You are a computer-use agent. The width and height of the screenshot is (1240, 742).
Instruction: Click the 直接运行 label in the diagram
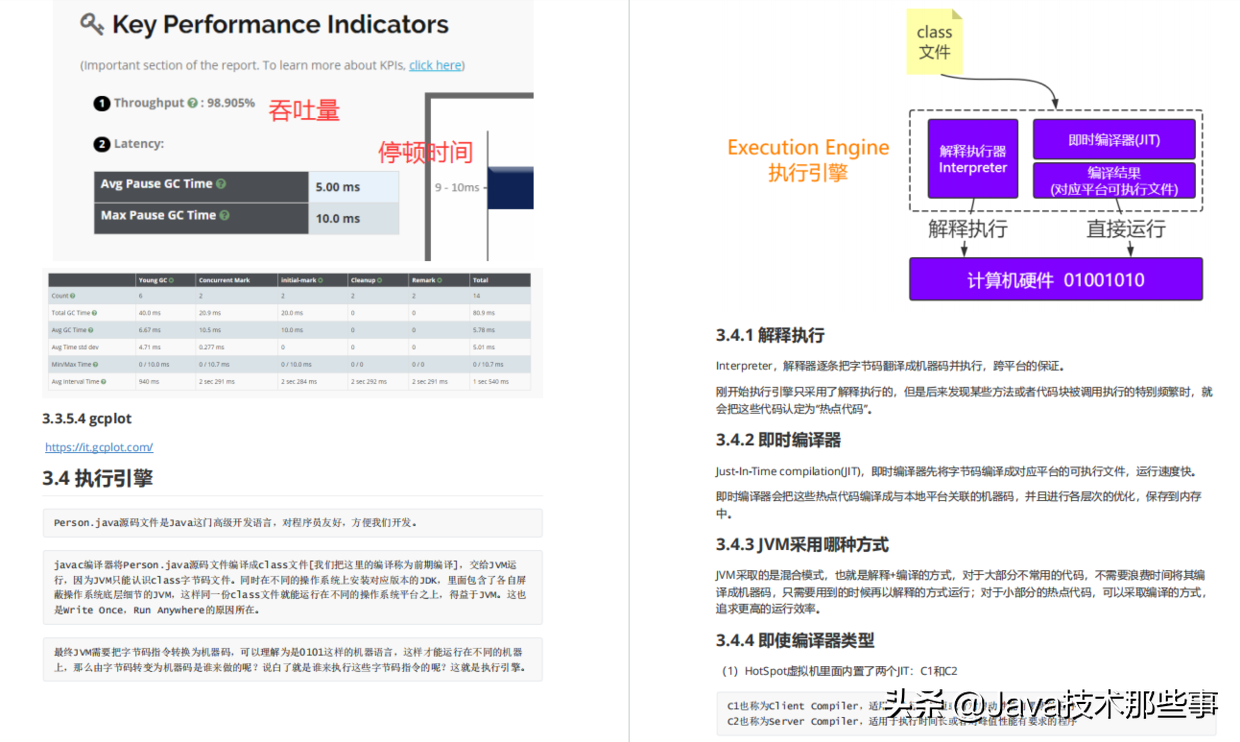(x=1126, y=229)
